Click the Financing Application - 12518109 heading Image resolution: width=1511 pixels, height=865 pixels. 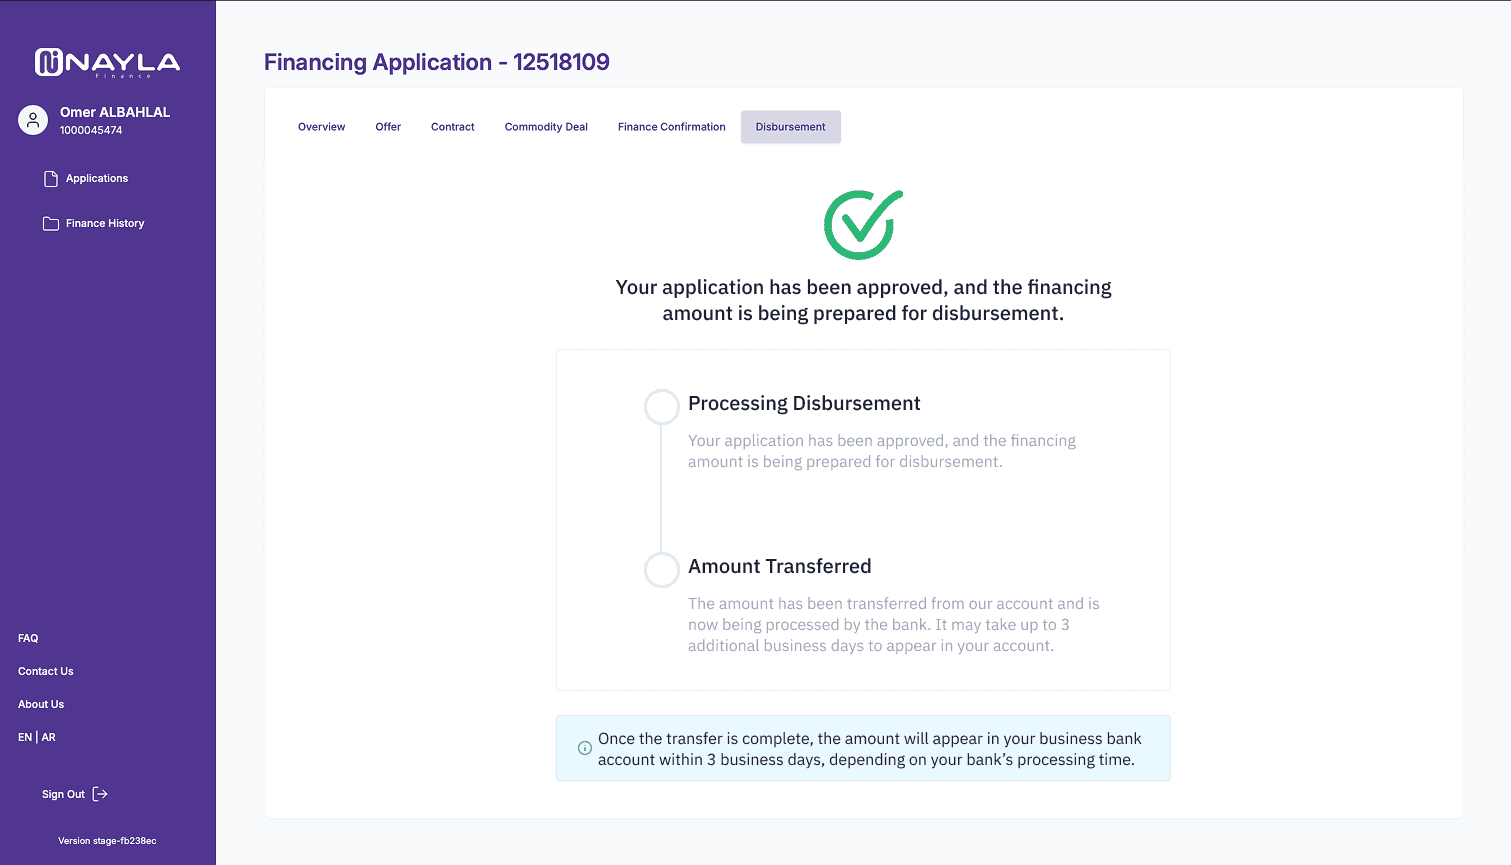(x=437, y=62)
